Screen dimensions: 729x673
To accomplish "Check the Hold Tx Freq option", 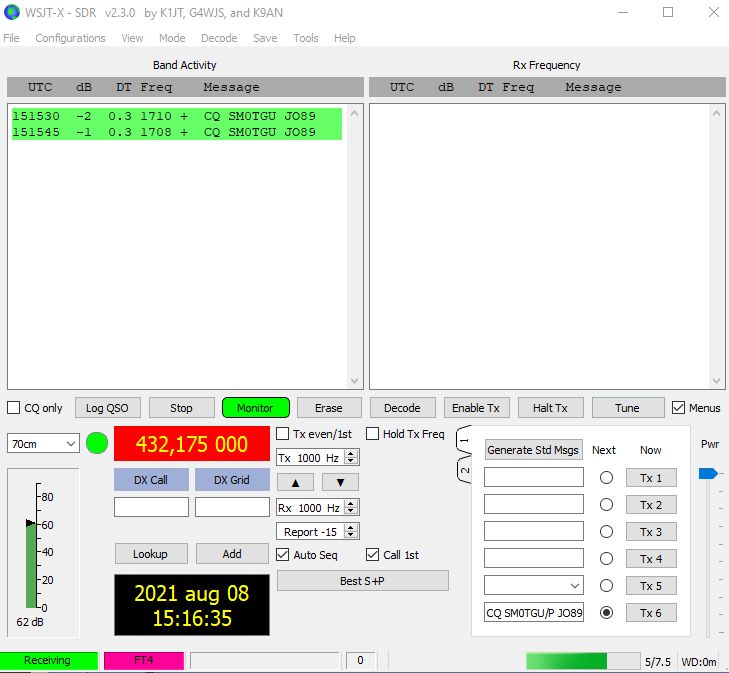I will [x=372, y=434].
